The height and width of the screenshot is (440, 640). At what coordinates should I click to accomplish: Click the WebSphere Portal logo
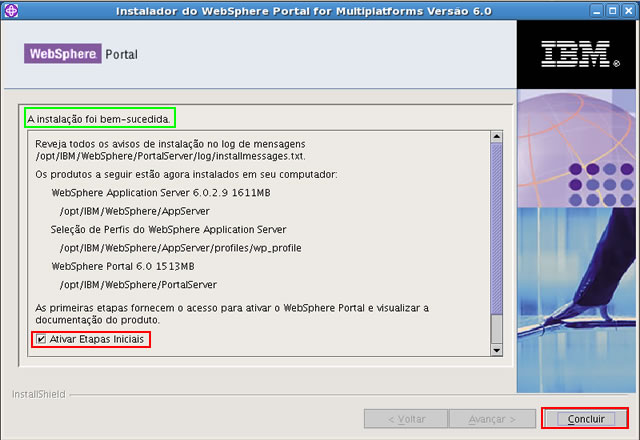point(81,53)
